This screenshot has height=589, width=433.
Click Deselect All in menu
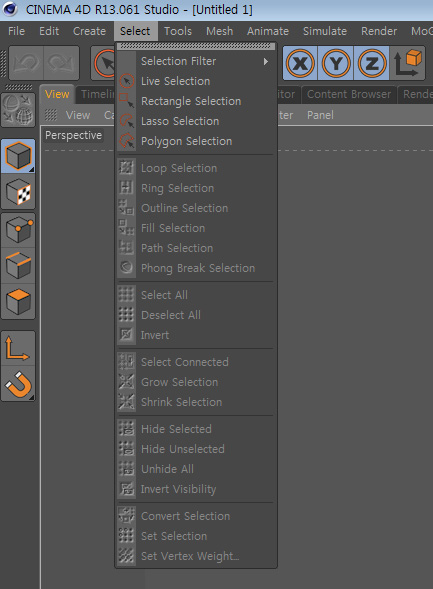pos(196,315)
